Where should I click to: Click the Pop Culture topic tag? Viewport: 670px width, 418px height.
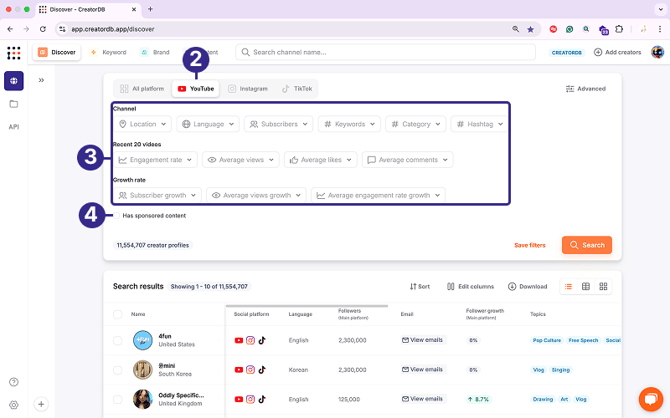[x=547, y=341]
